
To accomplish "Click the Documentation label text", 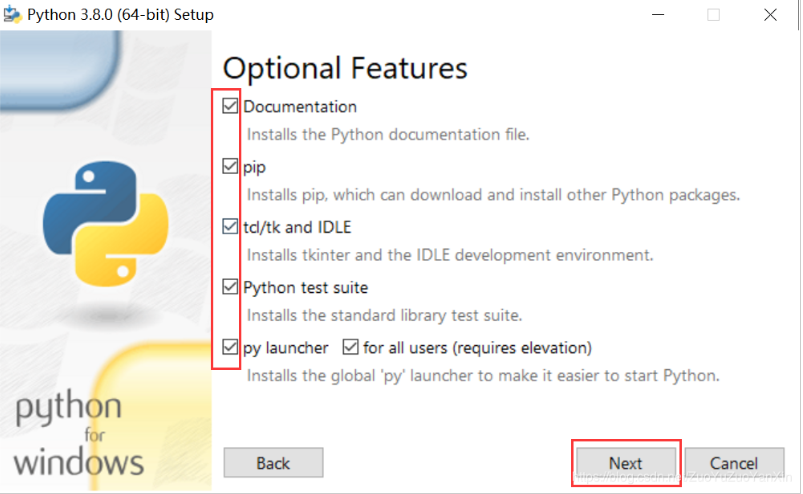I will point(300,106).
